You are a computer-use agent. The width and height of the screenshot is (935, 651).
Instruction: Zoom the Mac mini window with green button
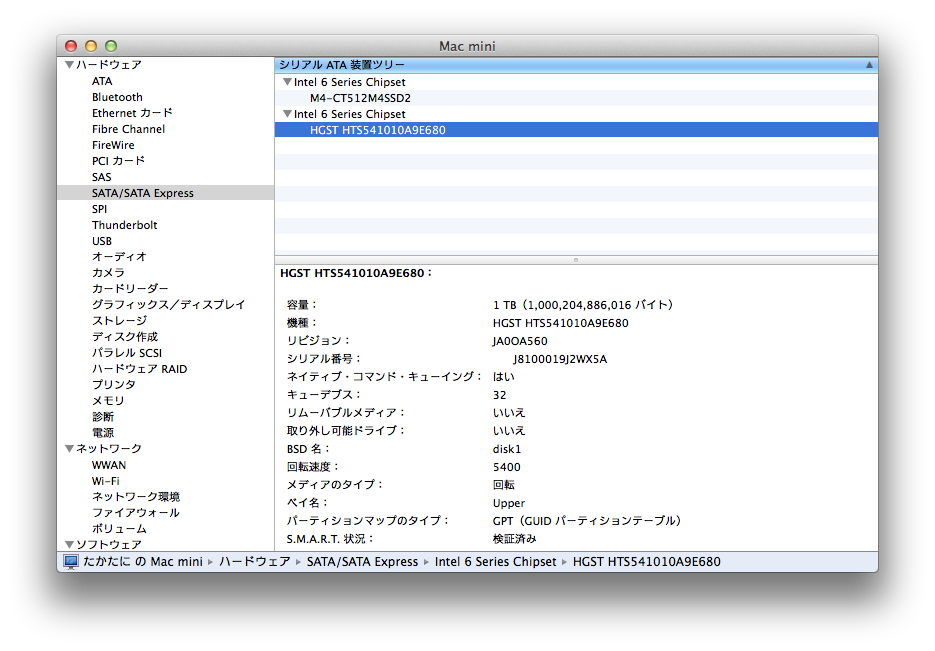pos(111,46)
